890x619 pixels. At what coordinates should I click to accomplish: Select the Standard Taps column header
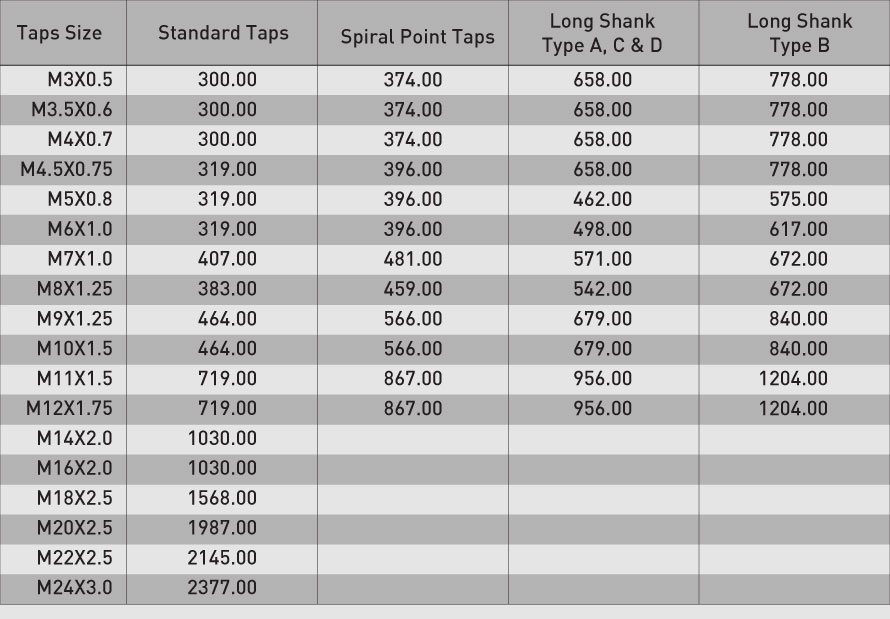tap(223, 33)
